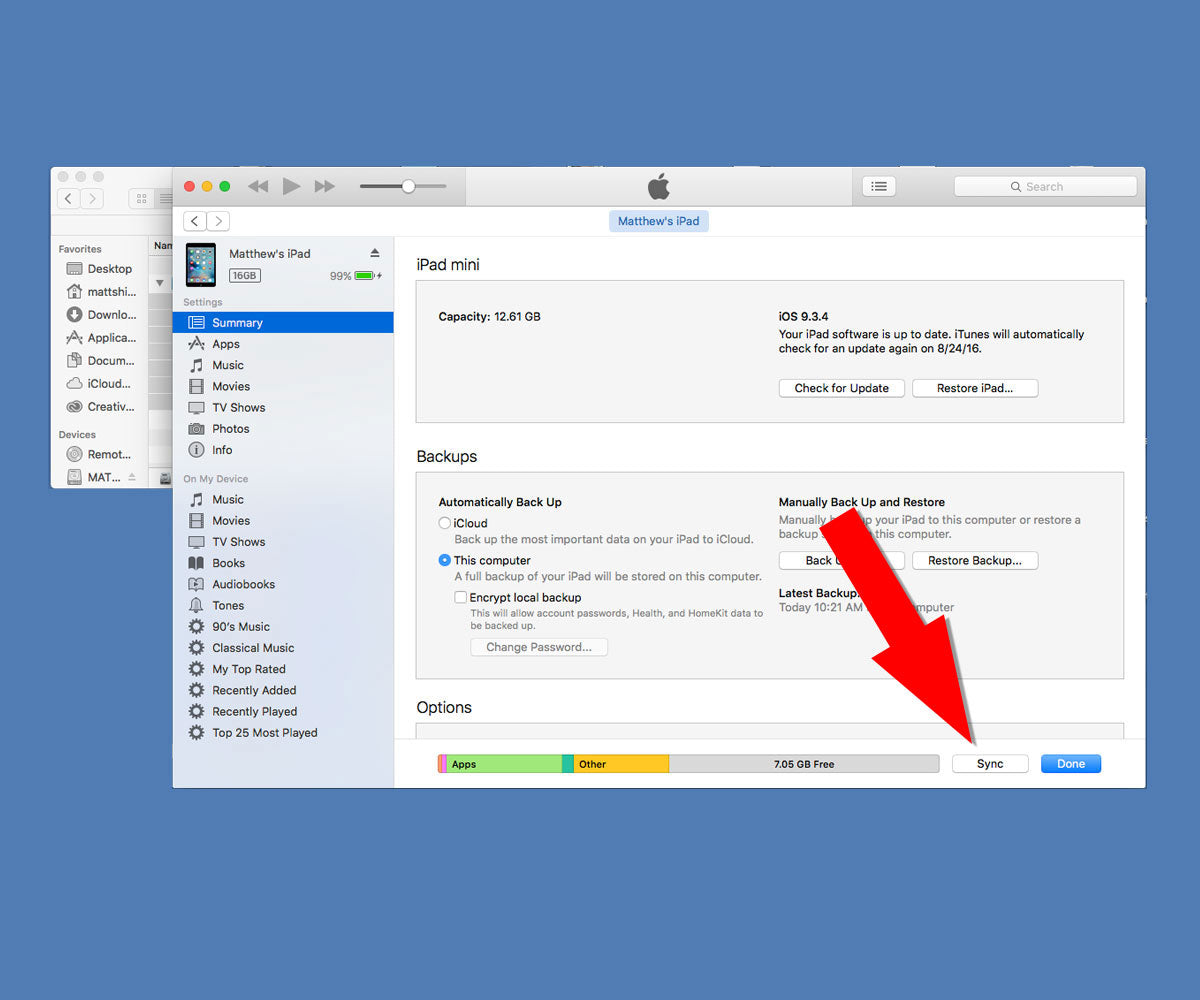Open the Recently Added playlist

[x=253, y=691]
